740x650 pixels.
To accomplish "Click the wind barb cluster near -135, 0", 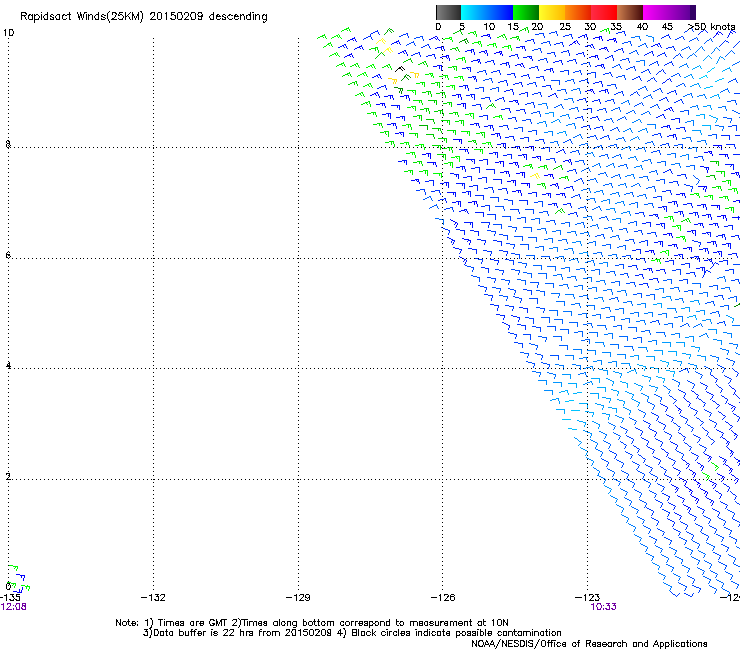I will [18, 578].
